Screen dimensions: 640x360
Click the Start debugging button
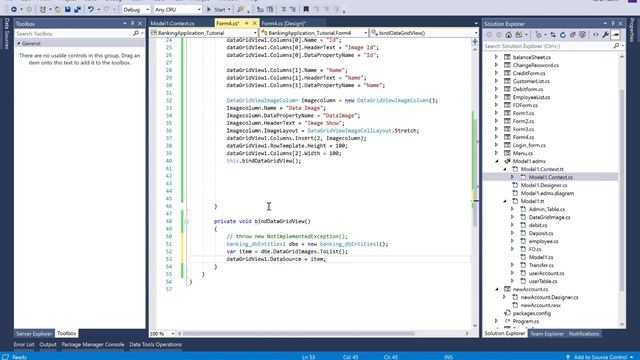[x=216, y=9]
